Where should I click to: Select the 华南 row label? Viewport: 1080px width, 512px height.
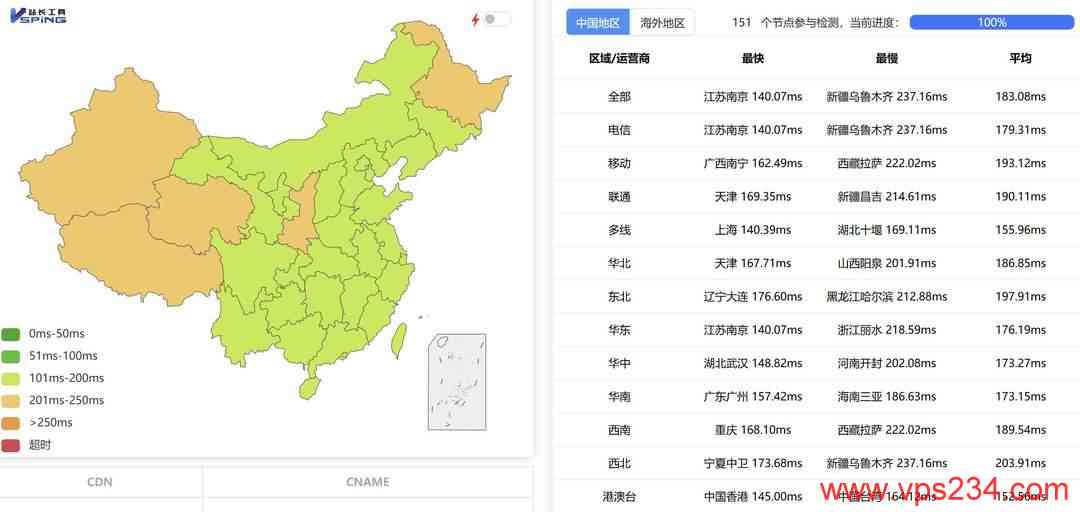(619, 397)
